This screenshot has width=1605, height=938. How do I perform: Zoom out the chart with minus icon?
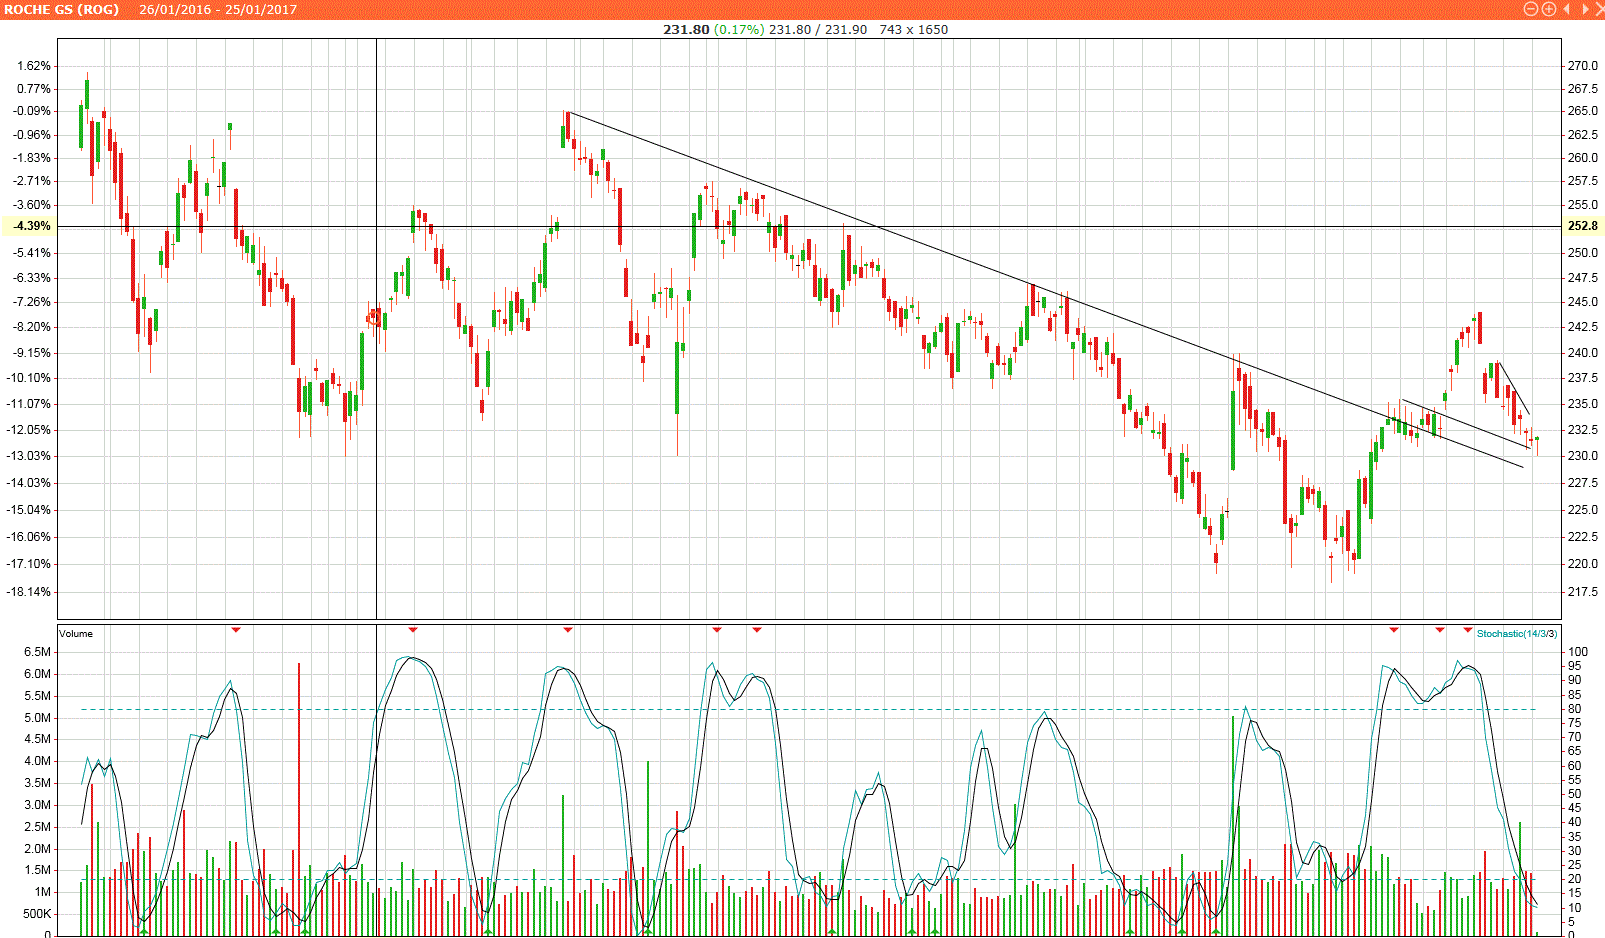[x=1530, y=9]
